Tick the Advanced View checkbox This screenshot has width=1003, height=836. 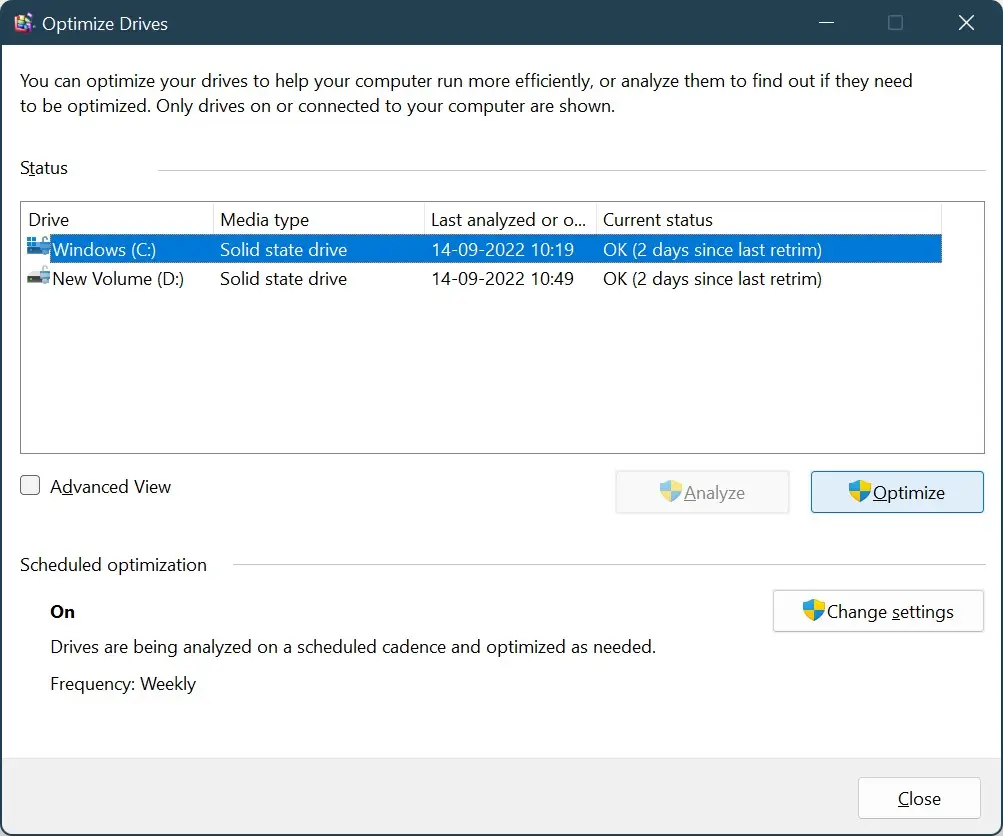30,485
